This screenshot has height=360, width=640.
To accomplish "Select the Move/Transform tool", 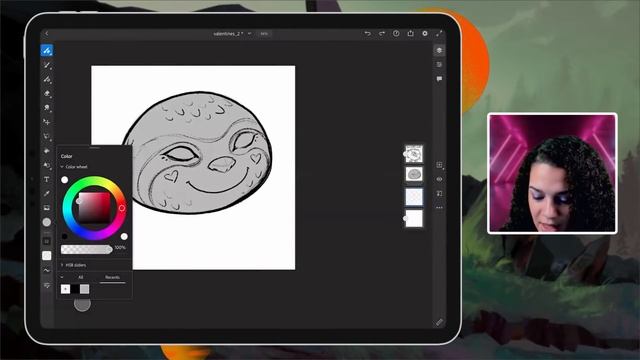I will (x=47, y=122).
